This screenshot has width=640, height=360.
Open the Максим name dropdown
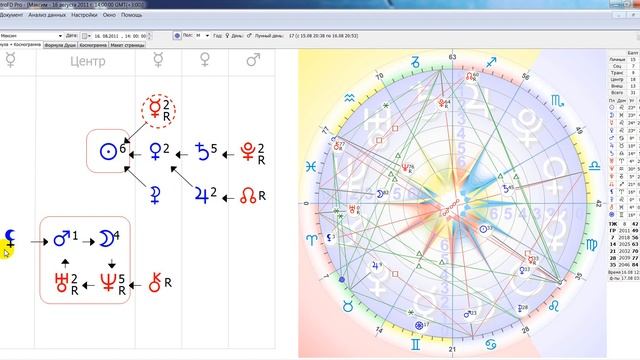click(60, 36)
